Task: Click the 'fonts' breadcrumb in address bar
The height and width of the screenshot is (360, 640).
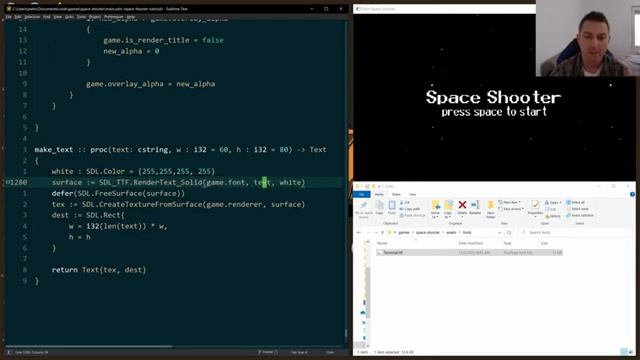Action: point(467,232)
